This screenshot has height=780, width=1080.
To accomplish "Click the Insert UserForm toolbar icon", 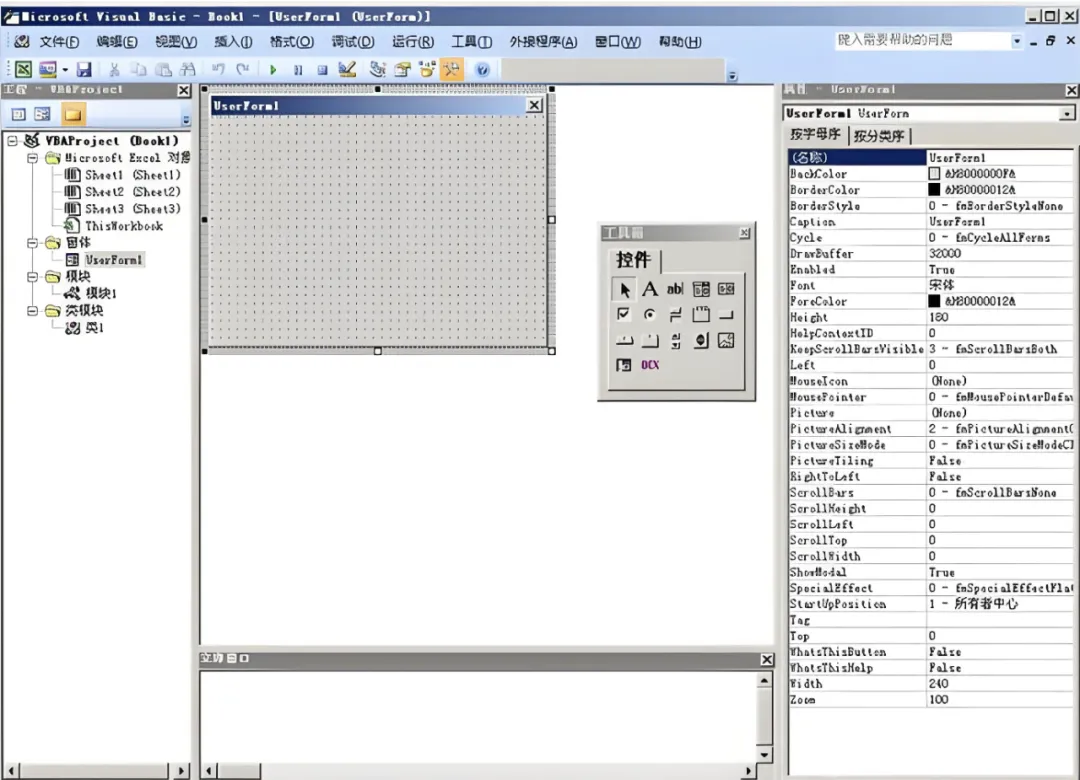I will [x=48, y=70].
